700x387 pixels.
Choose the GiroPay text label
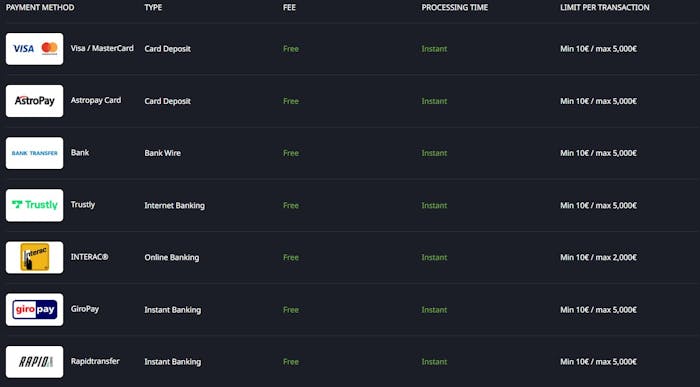[x=85, y=309]
